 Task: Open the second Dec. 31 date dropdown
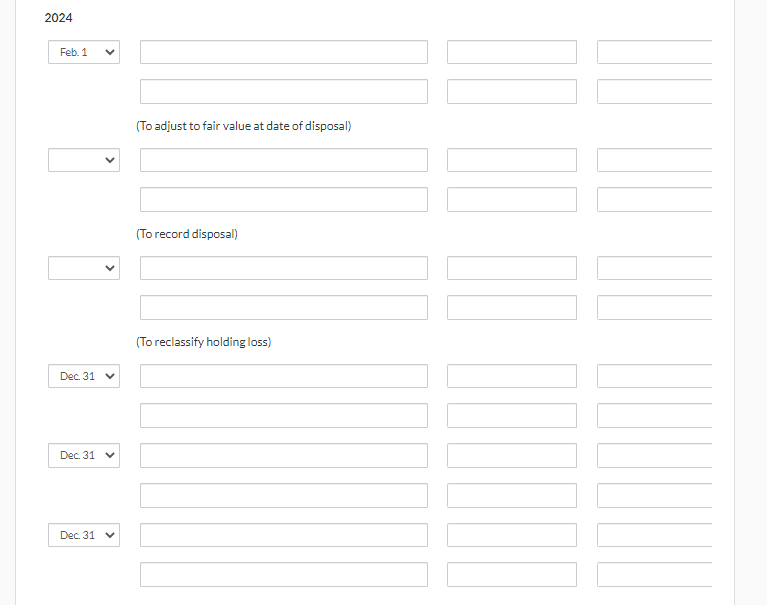pyautogui.click(x=84, y=455)
